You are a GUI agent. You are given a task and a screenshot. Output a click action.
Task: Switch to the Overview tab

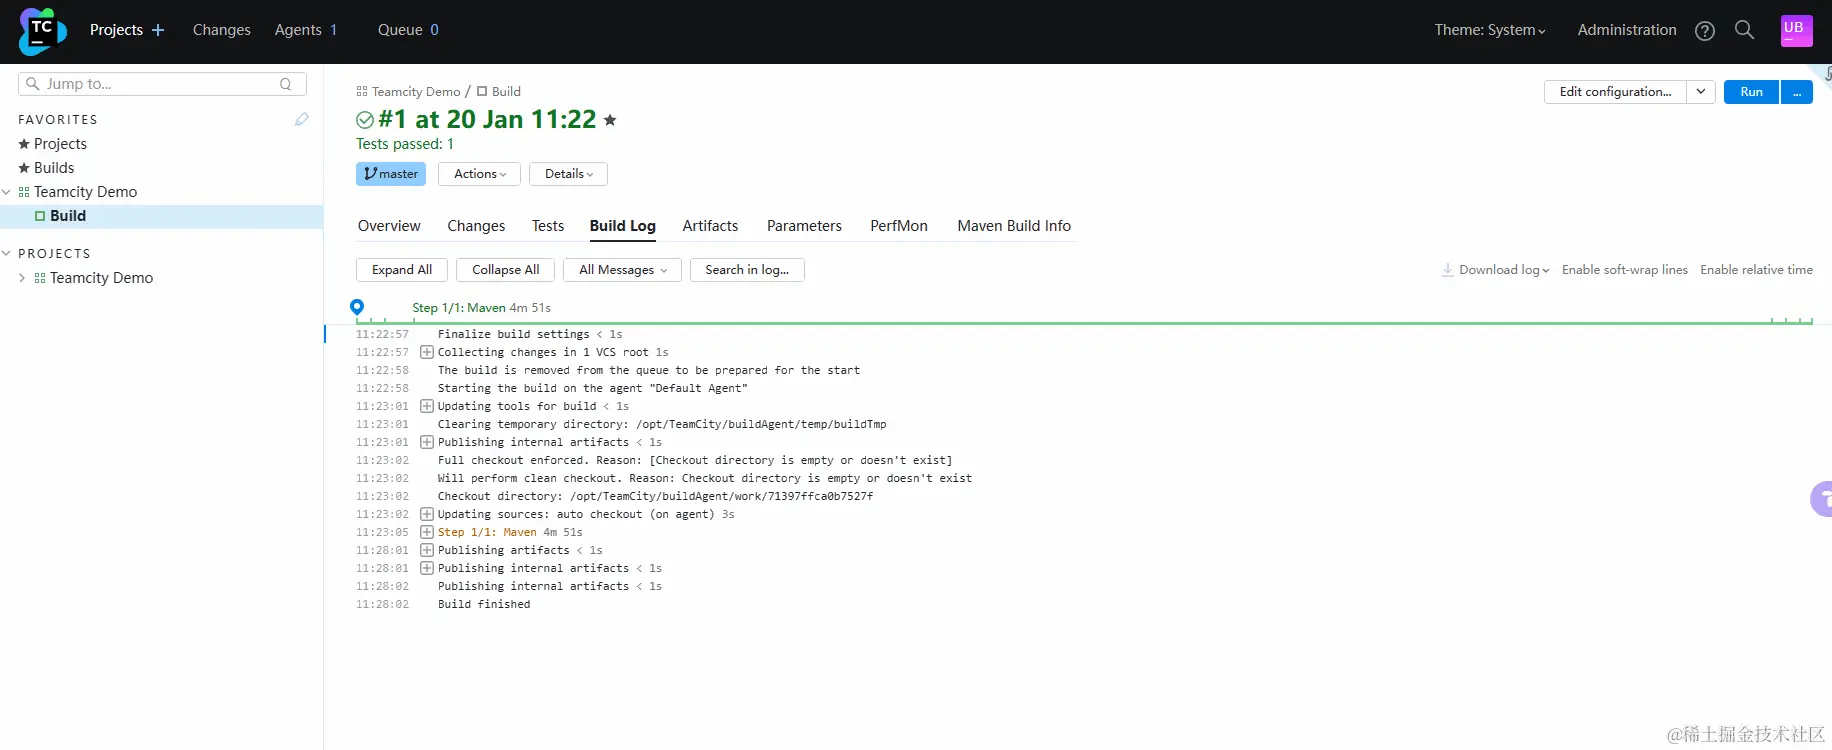coord(389,226)
